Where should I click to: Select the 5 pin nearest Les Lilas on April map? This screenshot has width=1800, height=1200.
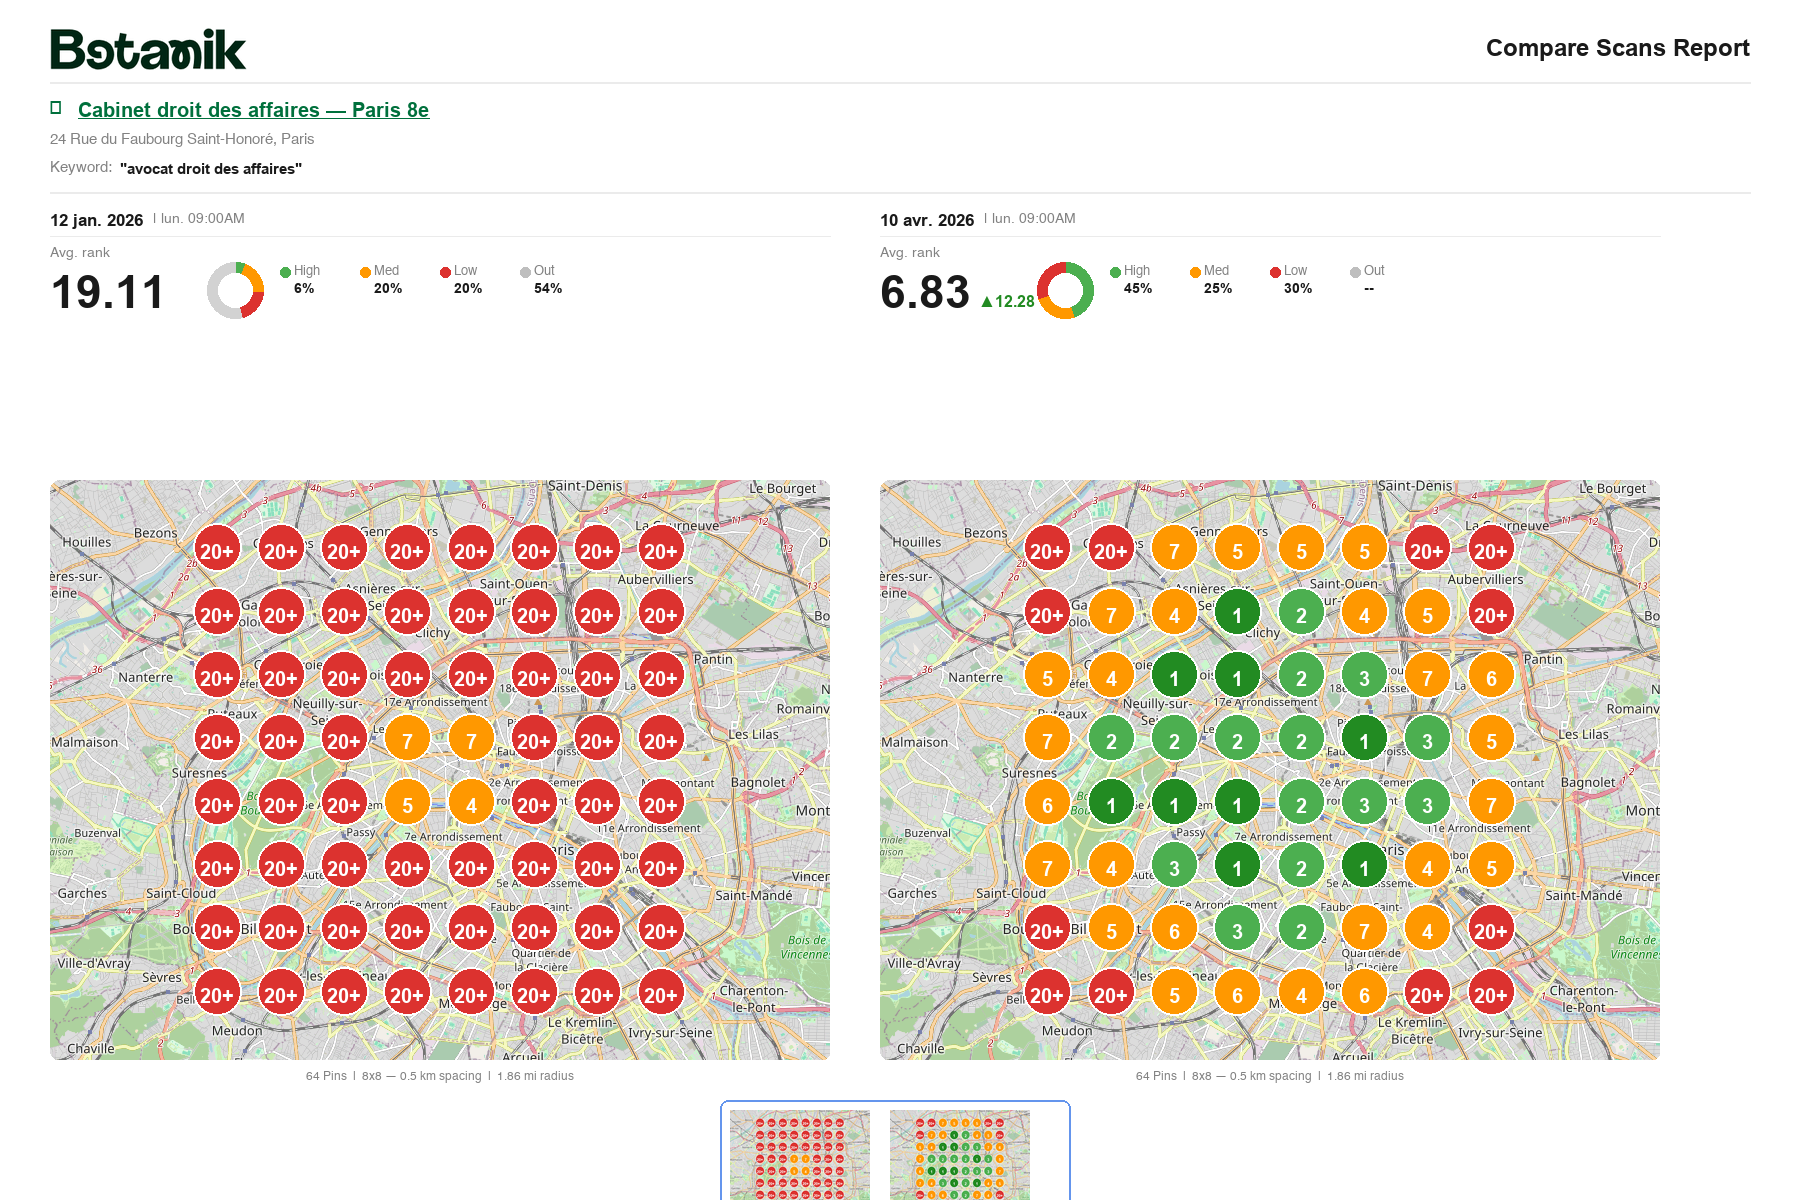coord(1491,740)
